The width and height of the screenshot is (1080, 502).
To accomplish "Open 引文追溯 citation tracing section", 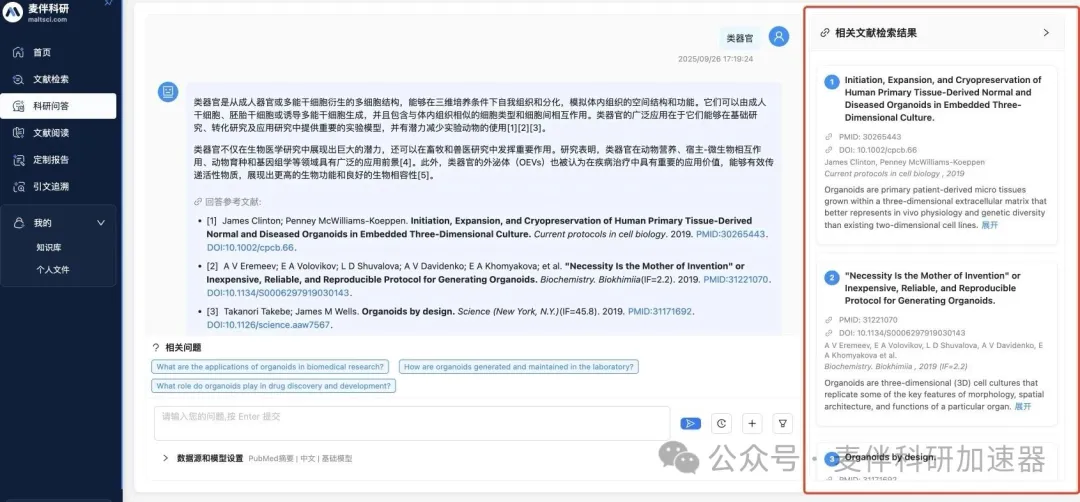I will tap(50, 186).
